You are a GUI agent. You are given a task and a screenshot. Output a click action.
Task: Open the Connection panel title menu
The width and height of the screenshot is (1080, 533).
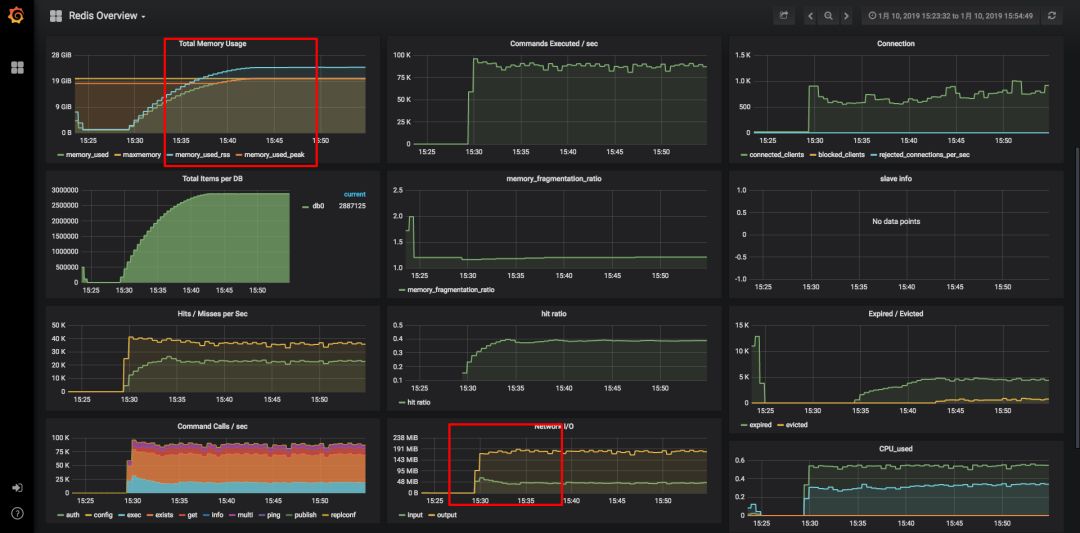(x=895, y=43)
